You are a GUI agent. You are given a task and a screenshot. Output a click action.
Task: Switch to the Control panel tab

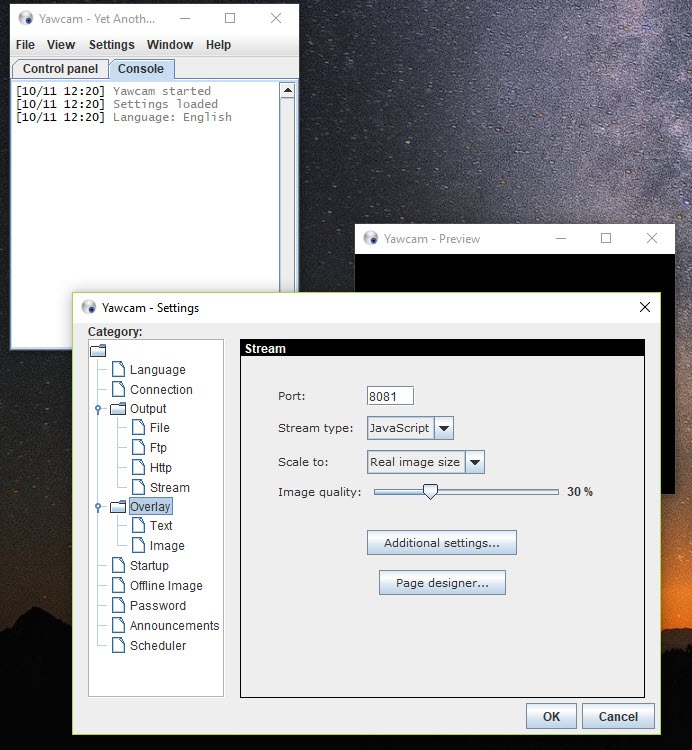(60, 69)
